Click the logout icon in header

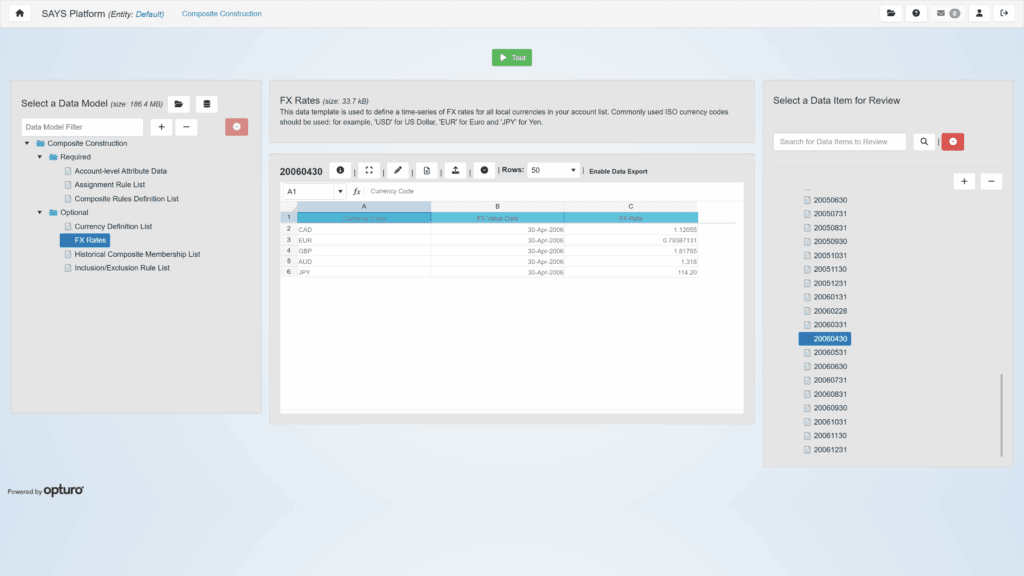click(1003, 14)
